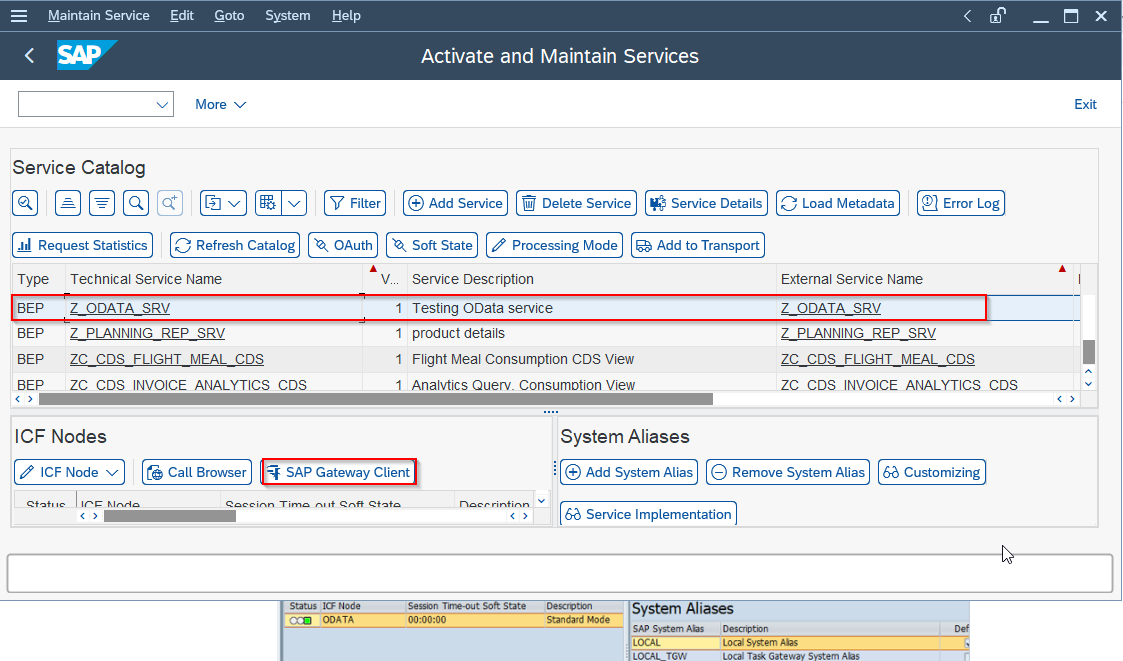Viewport: 1123px width, 661px height.
Task: Click Refresh Catalog button
Action: click(x=235, y=246)
